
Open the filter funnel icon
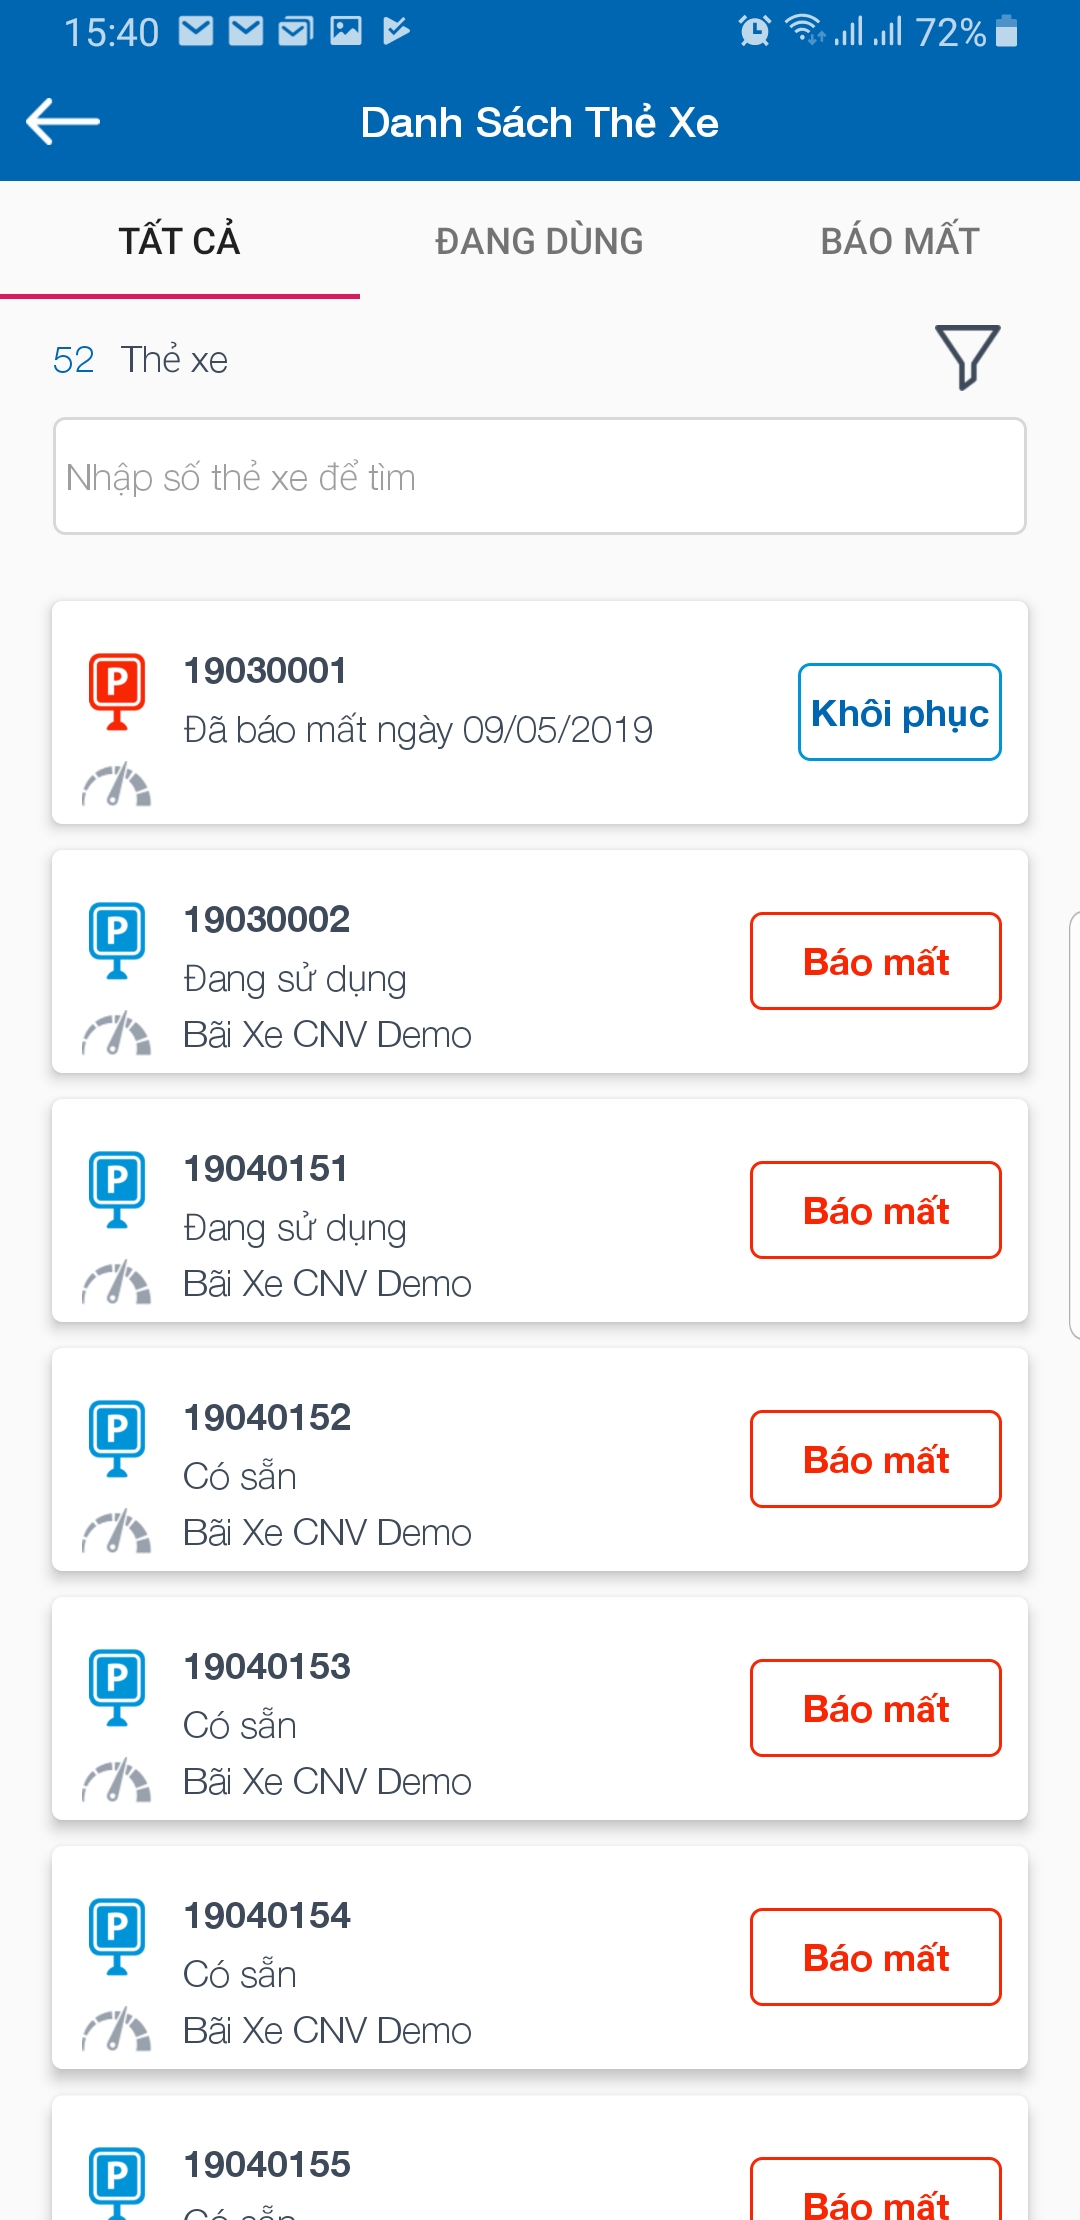[967, 356]
